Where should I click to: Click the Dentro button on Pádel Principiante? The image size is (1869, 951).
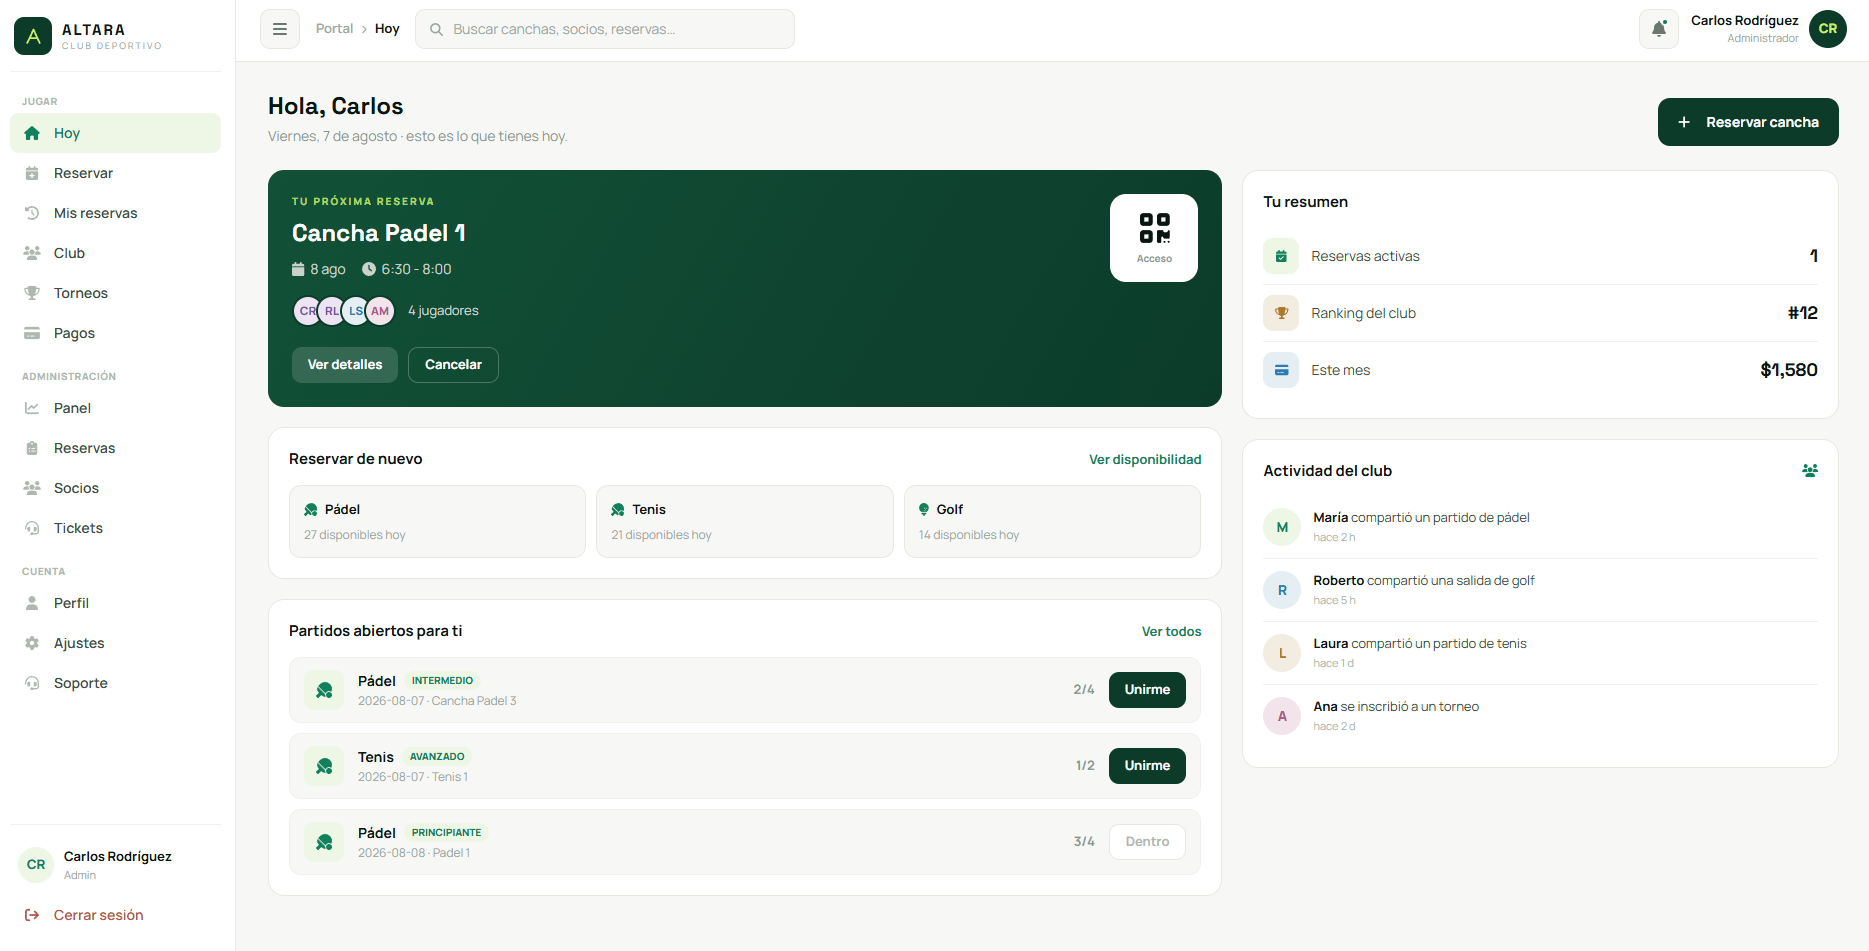tap(1147, 842)
